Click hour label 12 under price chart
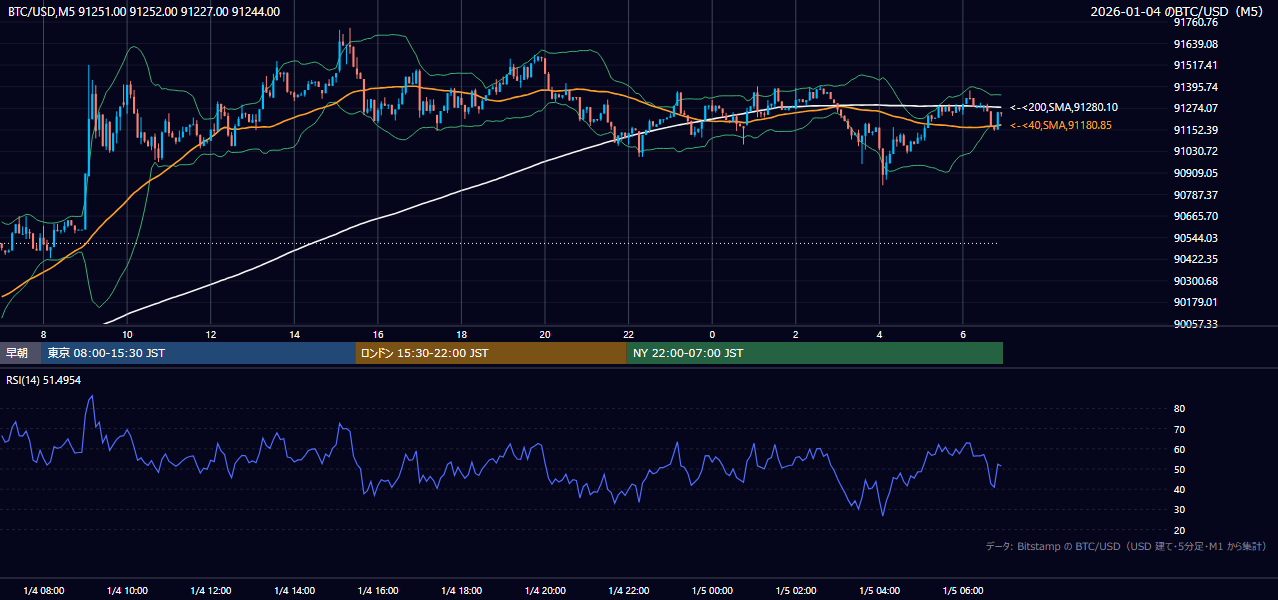 pyautogui.click(x=211, y=334)
